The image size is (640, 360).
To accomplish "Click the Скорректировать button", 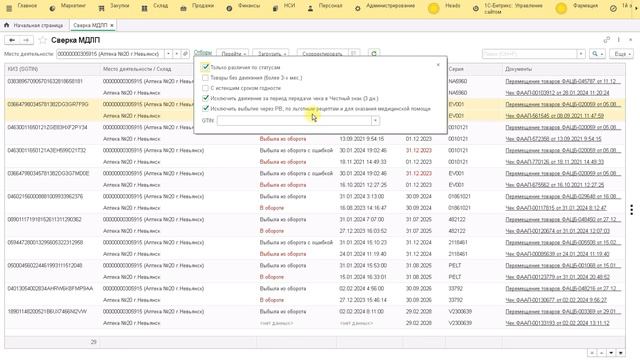I will coord(322,54).
